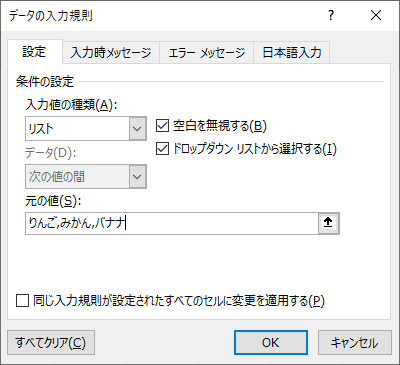Switch to the 入力時メッセージ tab
This screenshot has height=365, width=400.
[111, 52]
